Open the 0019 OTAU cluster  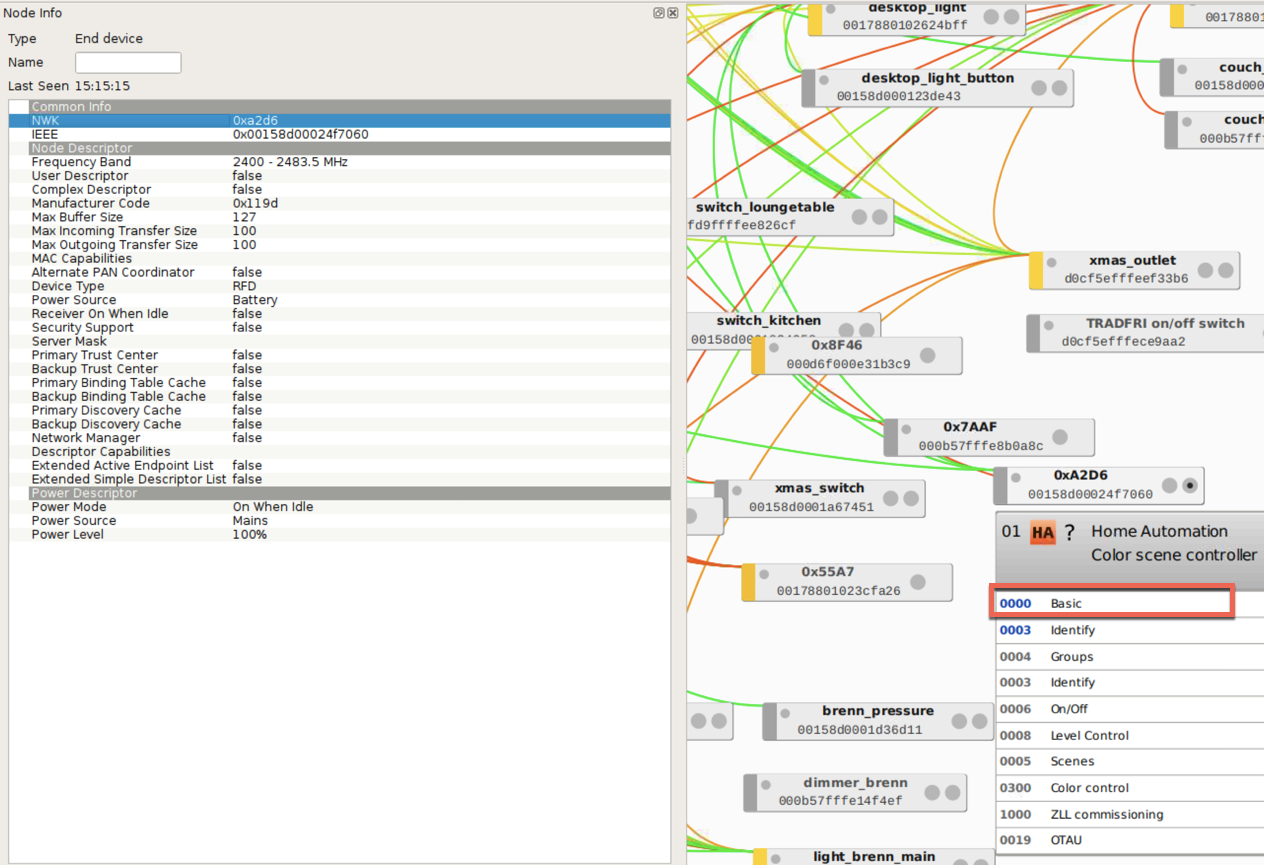(1130, 840)
